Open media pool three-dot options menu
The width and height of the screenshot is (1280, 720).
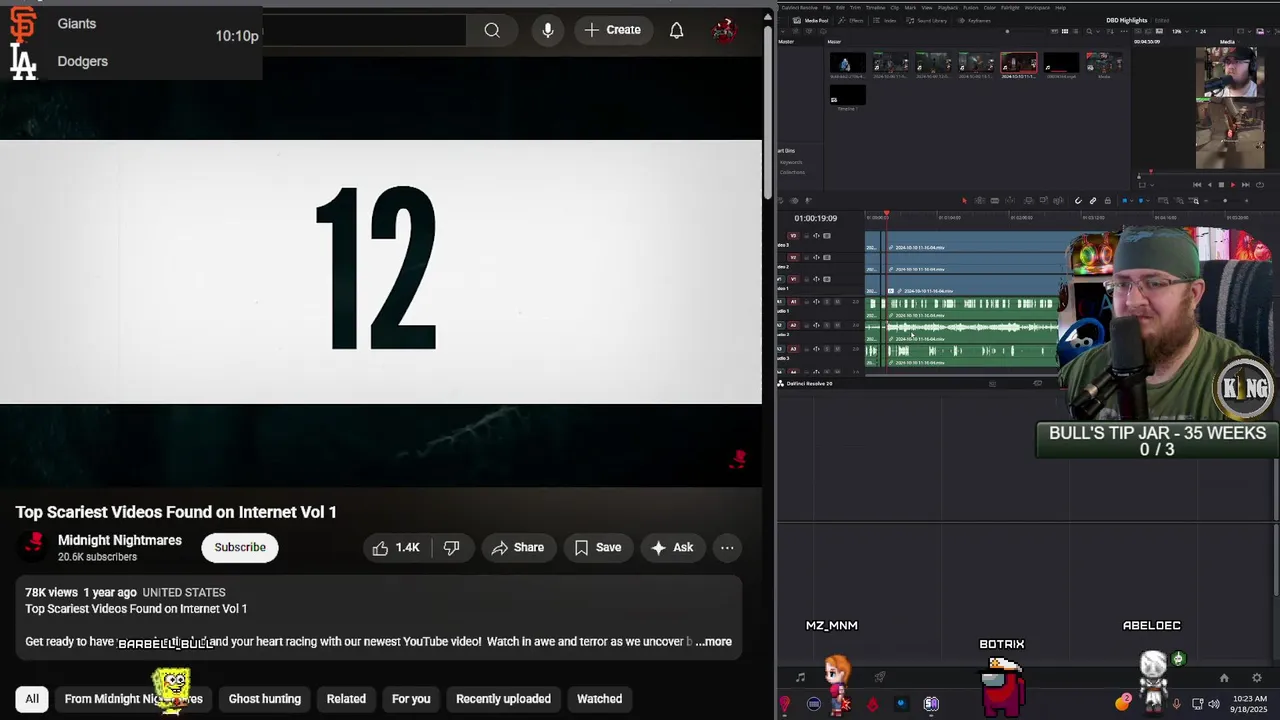(x=1124, y=31)
